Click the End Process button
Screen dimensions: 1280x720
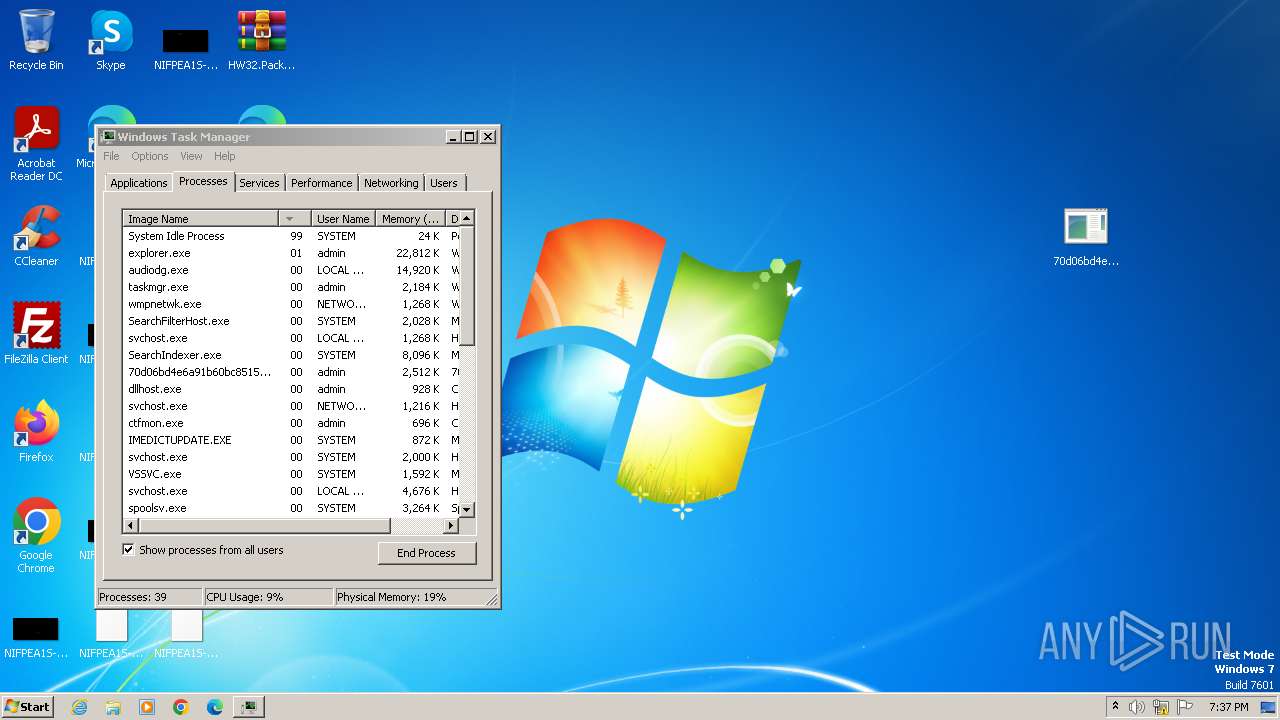pyautogui.click(x=426, y=553)
